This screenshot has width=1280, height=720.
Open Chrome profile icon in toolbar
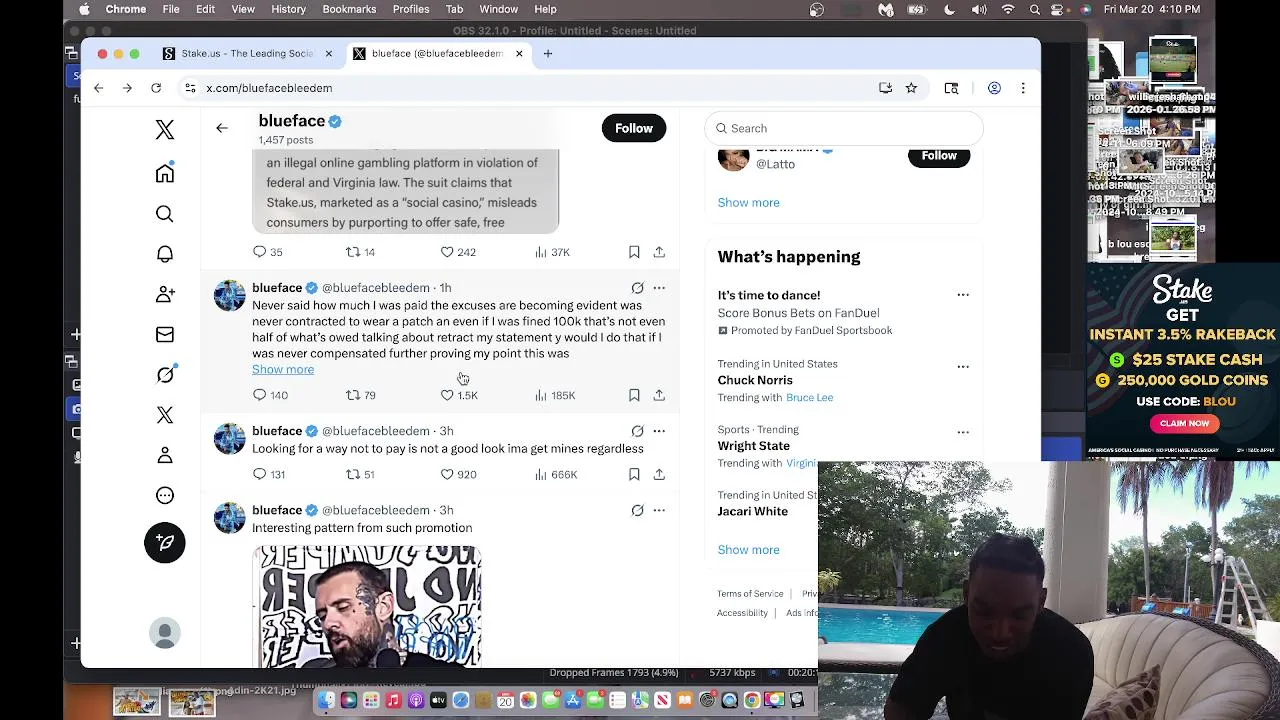pos(994,88)
